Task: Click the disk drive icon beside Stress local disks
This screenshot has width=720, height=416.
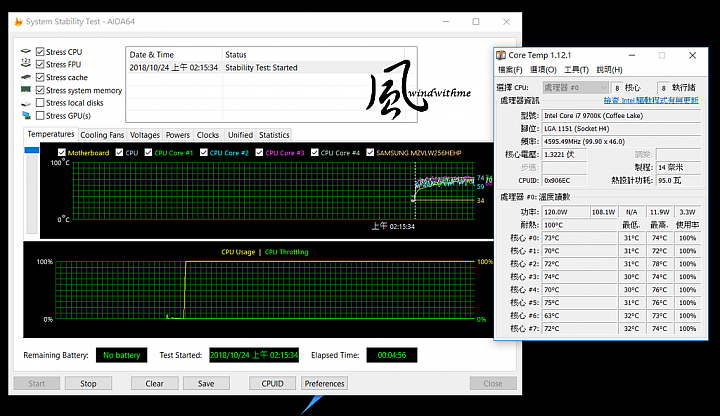Action: [x=26, y=103]
